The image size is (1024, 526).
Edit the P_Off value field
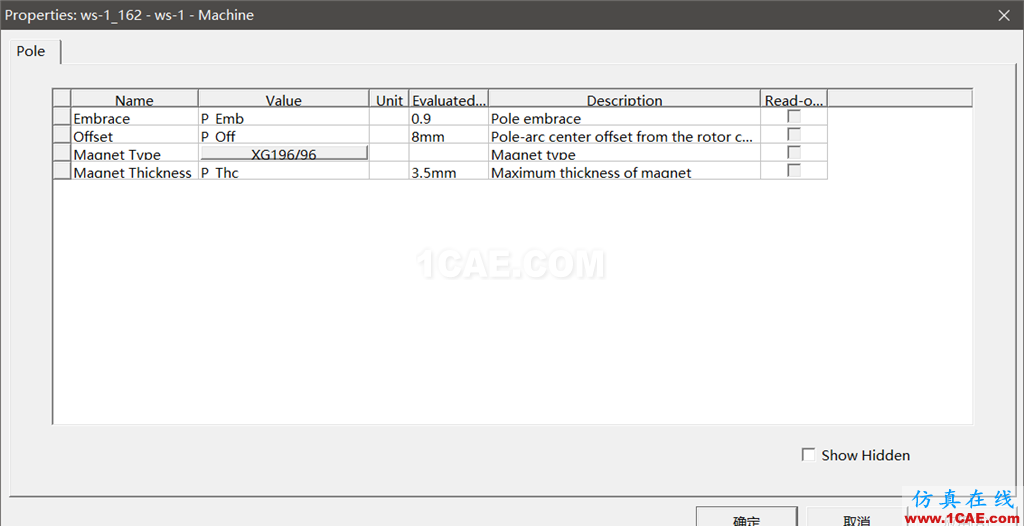pos(283,135)
